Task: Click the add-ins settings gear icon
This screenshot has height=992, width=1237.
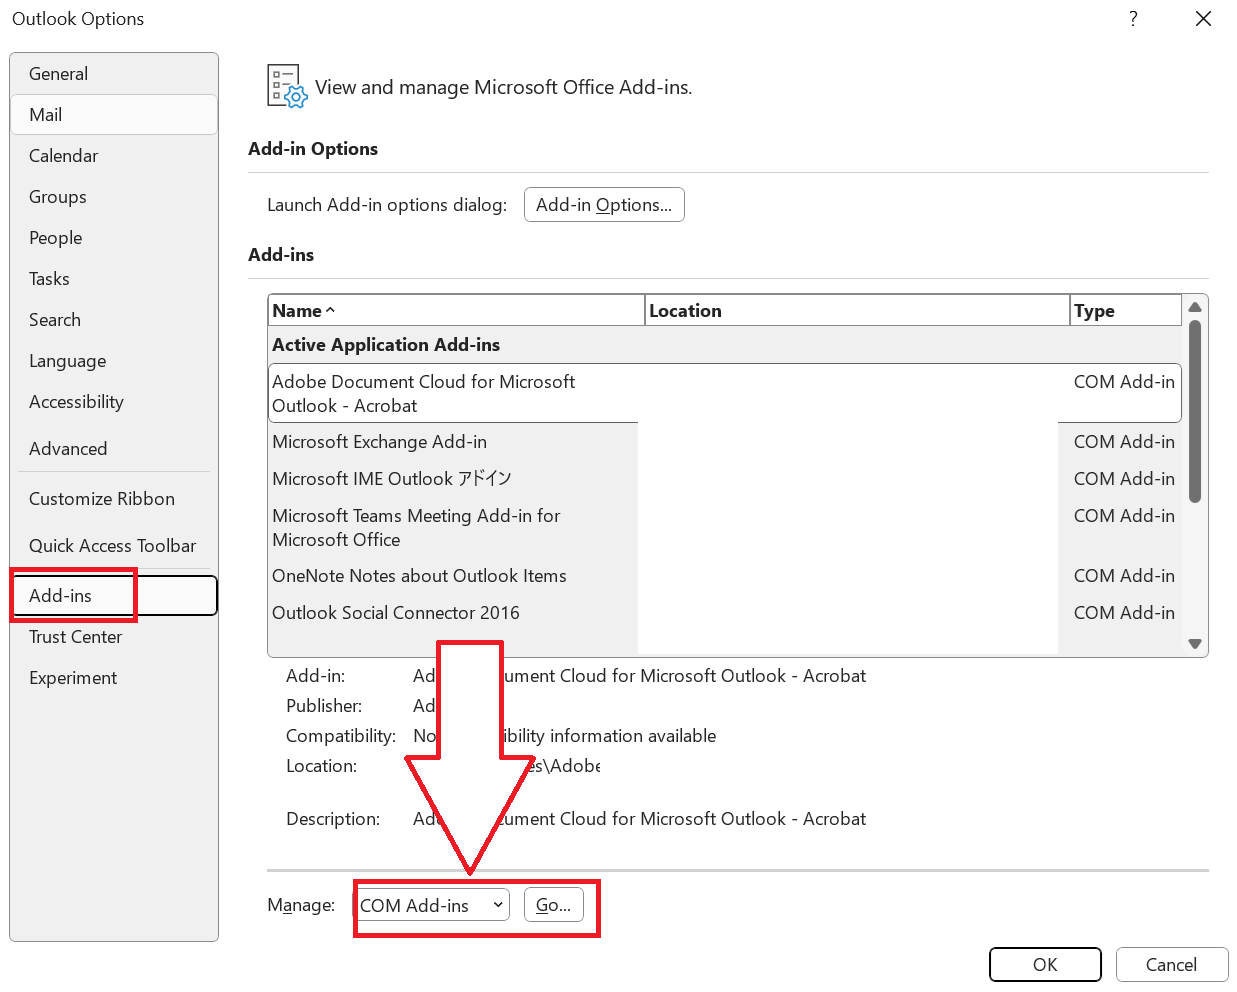Action: (287, 87)
